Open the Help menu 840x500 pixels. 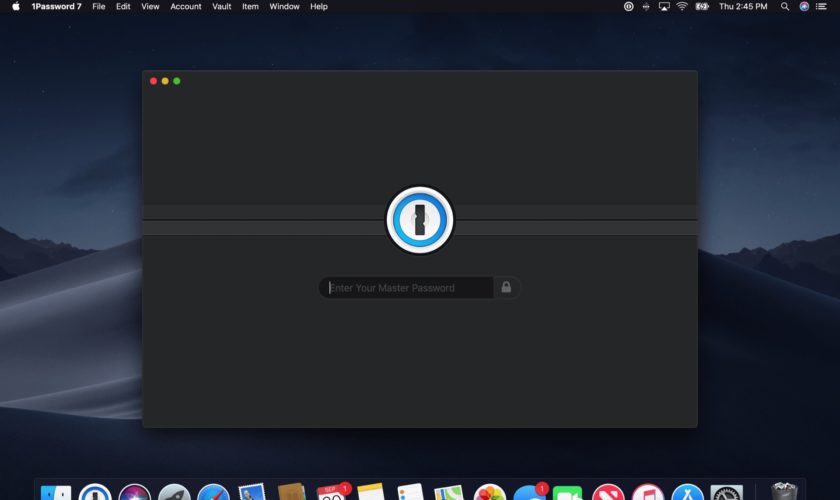click(318, 6)
